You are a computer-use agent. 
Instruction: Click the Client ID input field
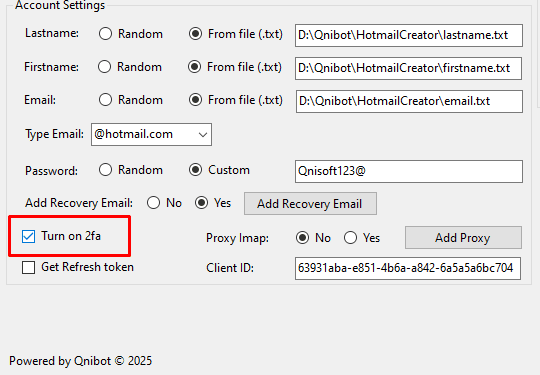pyautogui.click(x=408, y=268)
